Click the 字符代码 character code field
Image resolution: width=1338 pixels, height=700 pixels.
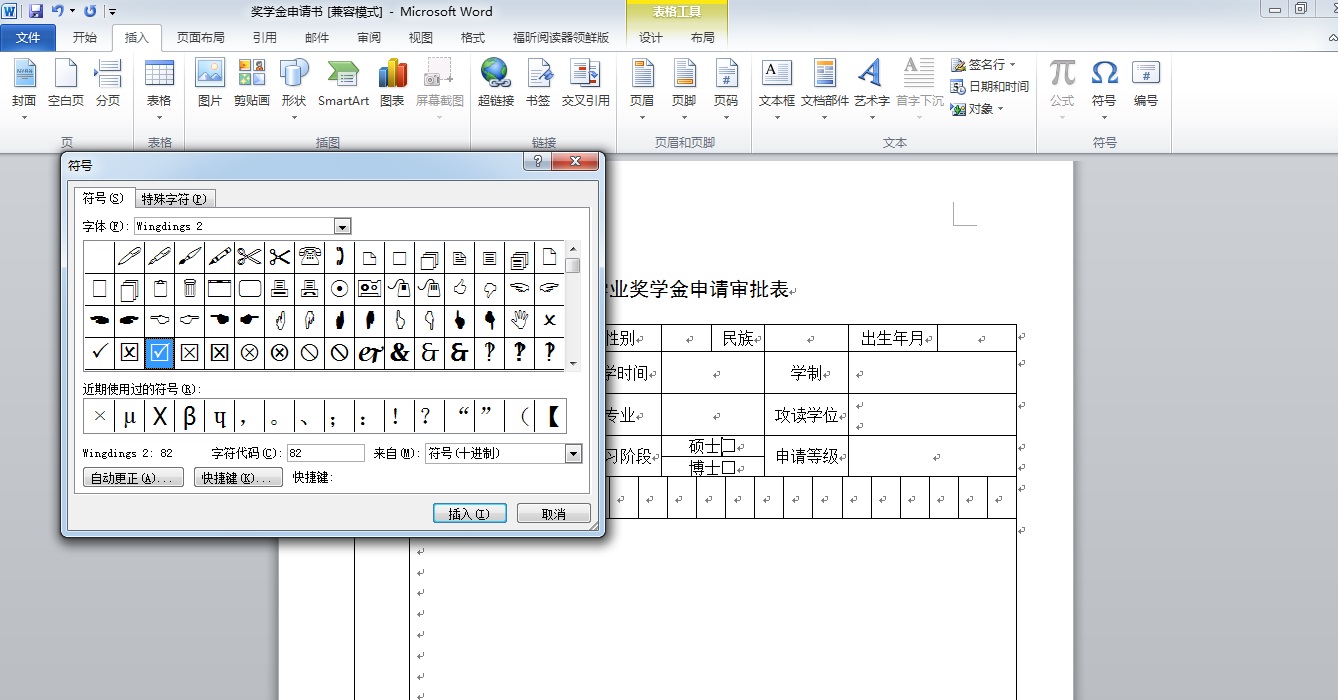coord(326,453)
